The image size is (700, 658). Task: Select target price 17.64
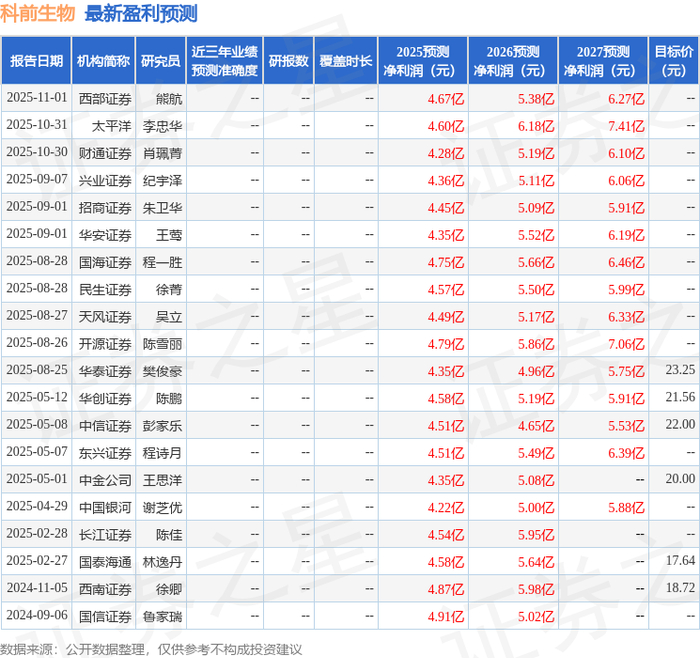[680, 561]
